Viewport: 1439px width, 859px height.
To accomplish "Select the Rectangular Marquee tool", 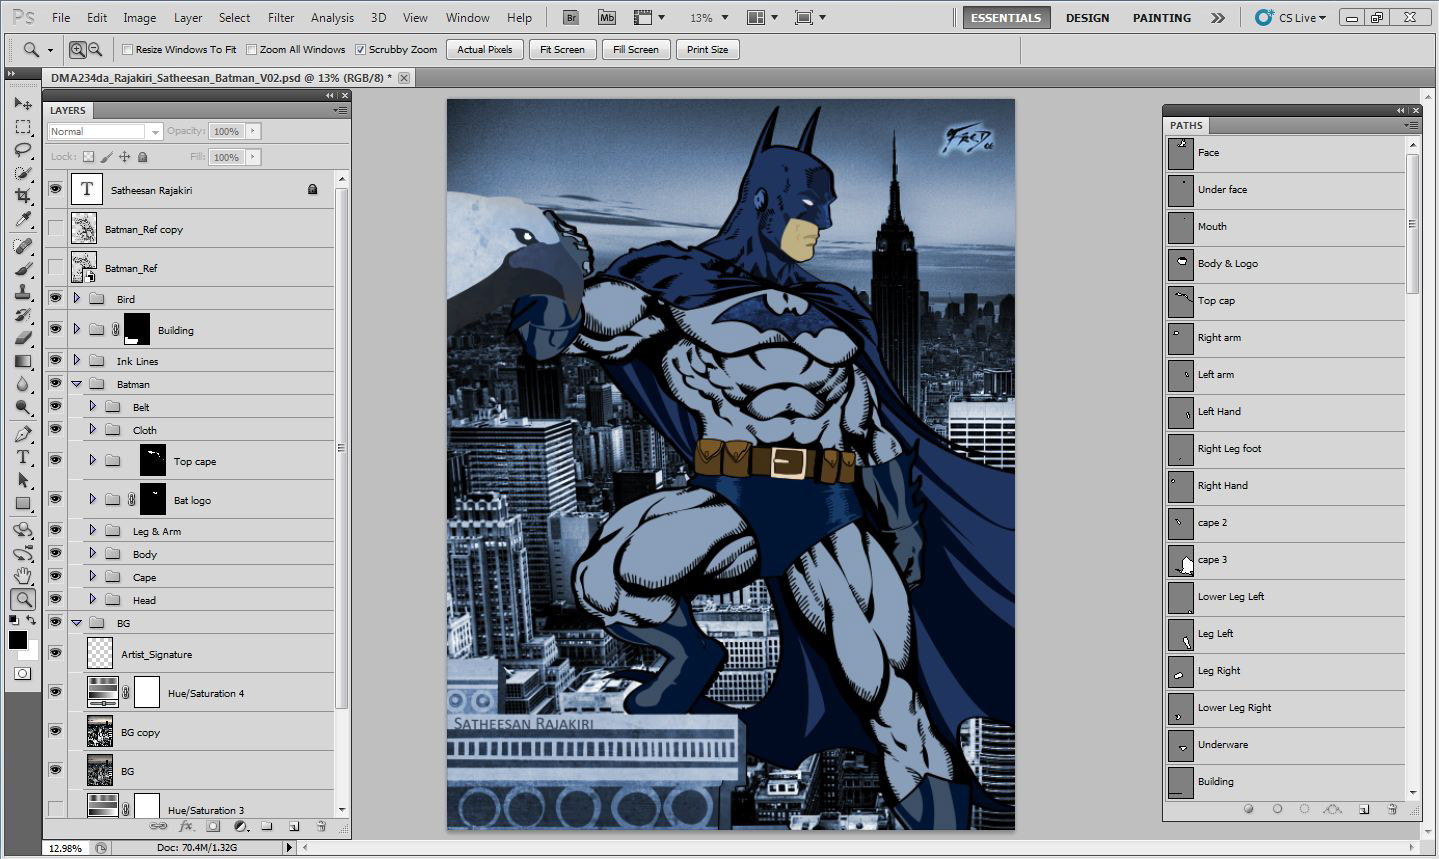I will [23, 127].
